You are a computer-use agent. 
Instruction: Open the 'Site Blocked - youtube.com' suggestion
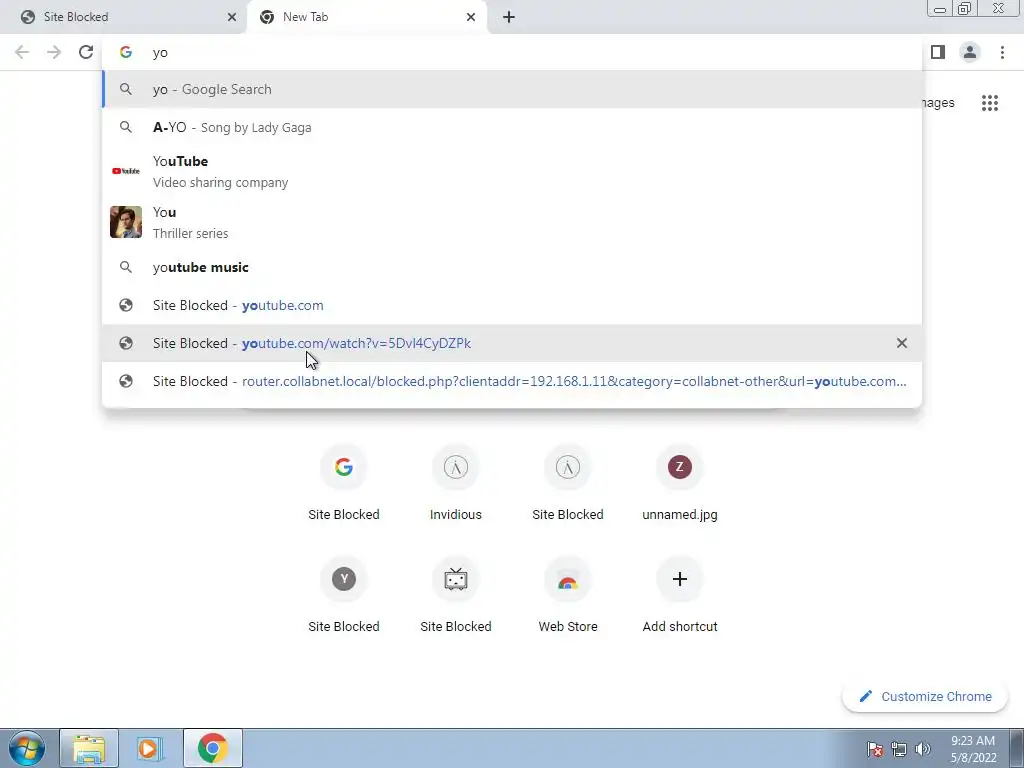coord(512,305)
